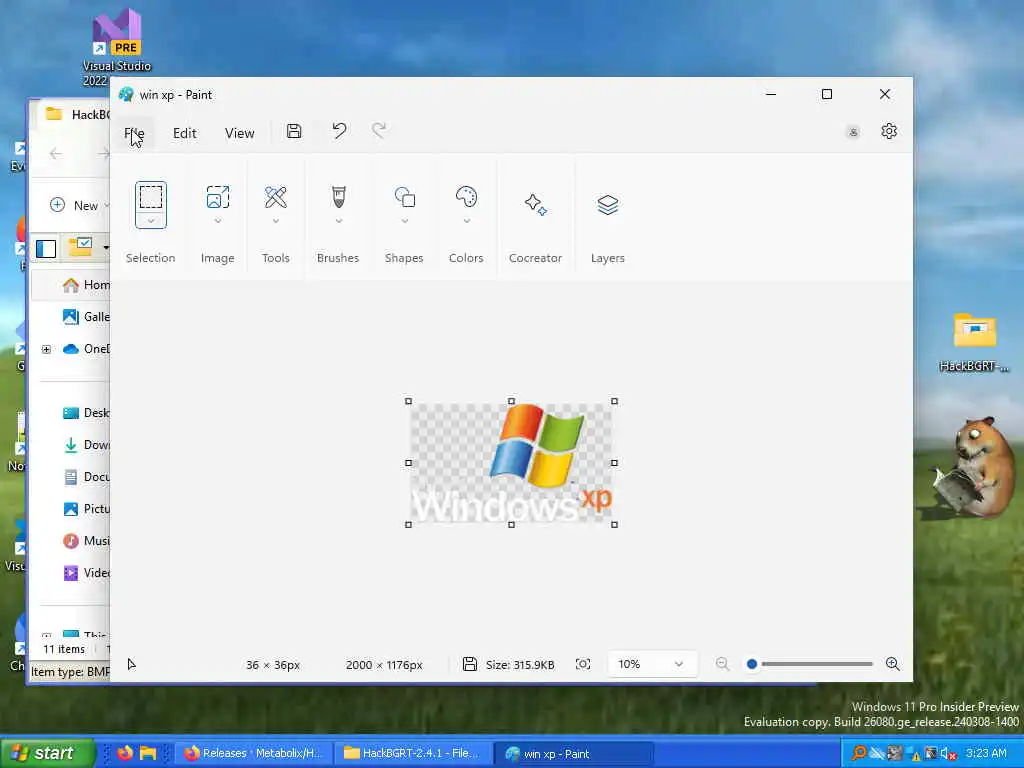Screen dimensions: 1024x768
Task: Click the bottom-right selection handle on canvas
Action: [614, 524]
